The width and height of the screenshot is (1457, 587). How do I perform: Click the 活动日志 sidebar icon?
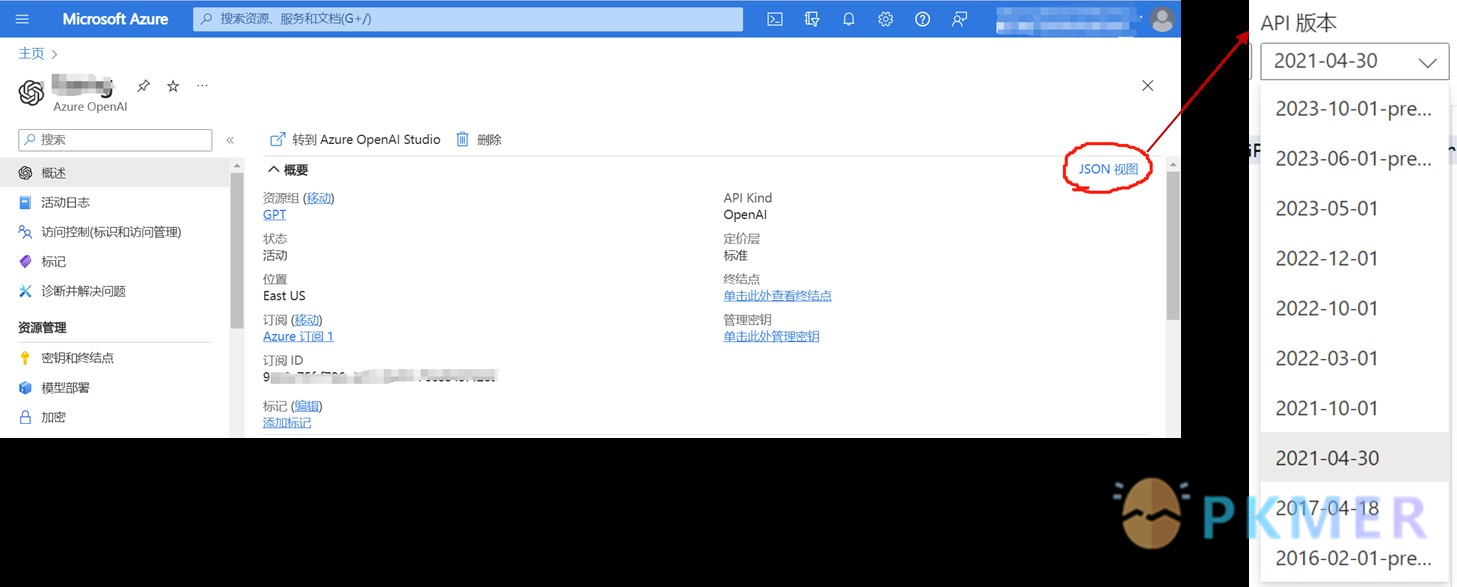(26, 202)
